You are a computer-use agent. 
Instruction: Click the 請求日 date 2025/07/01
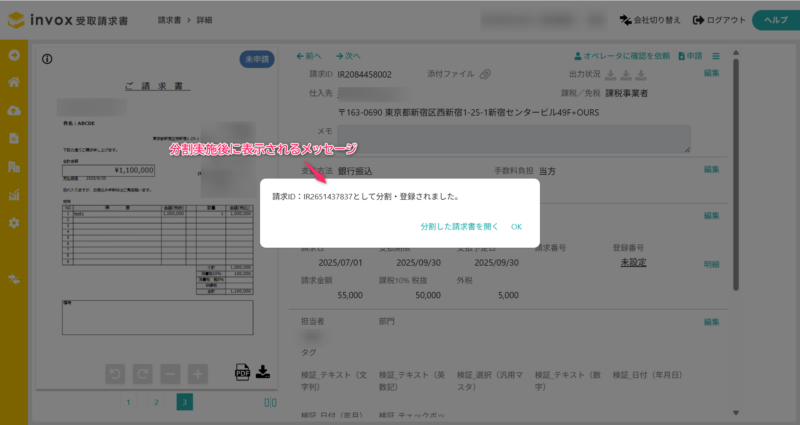[340, 263]
